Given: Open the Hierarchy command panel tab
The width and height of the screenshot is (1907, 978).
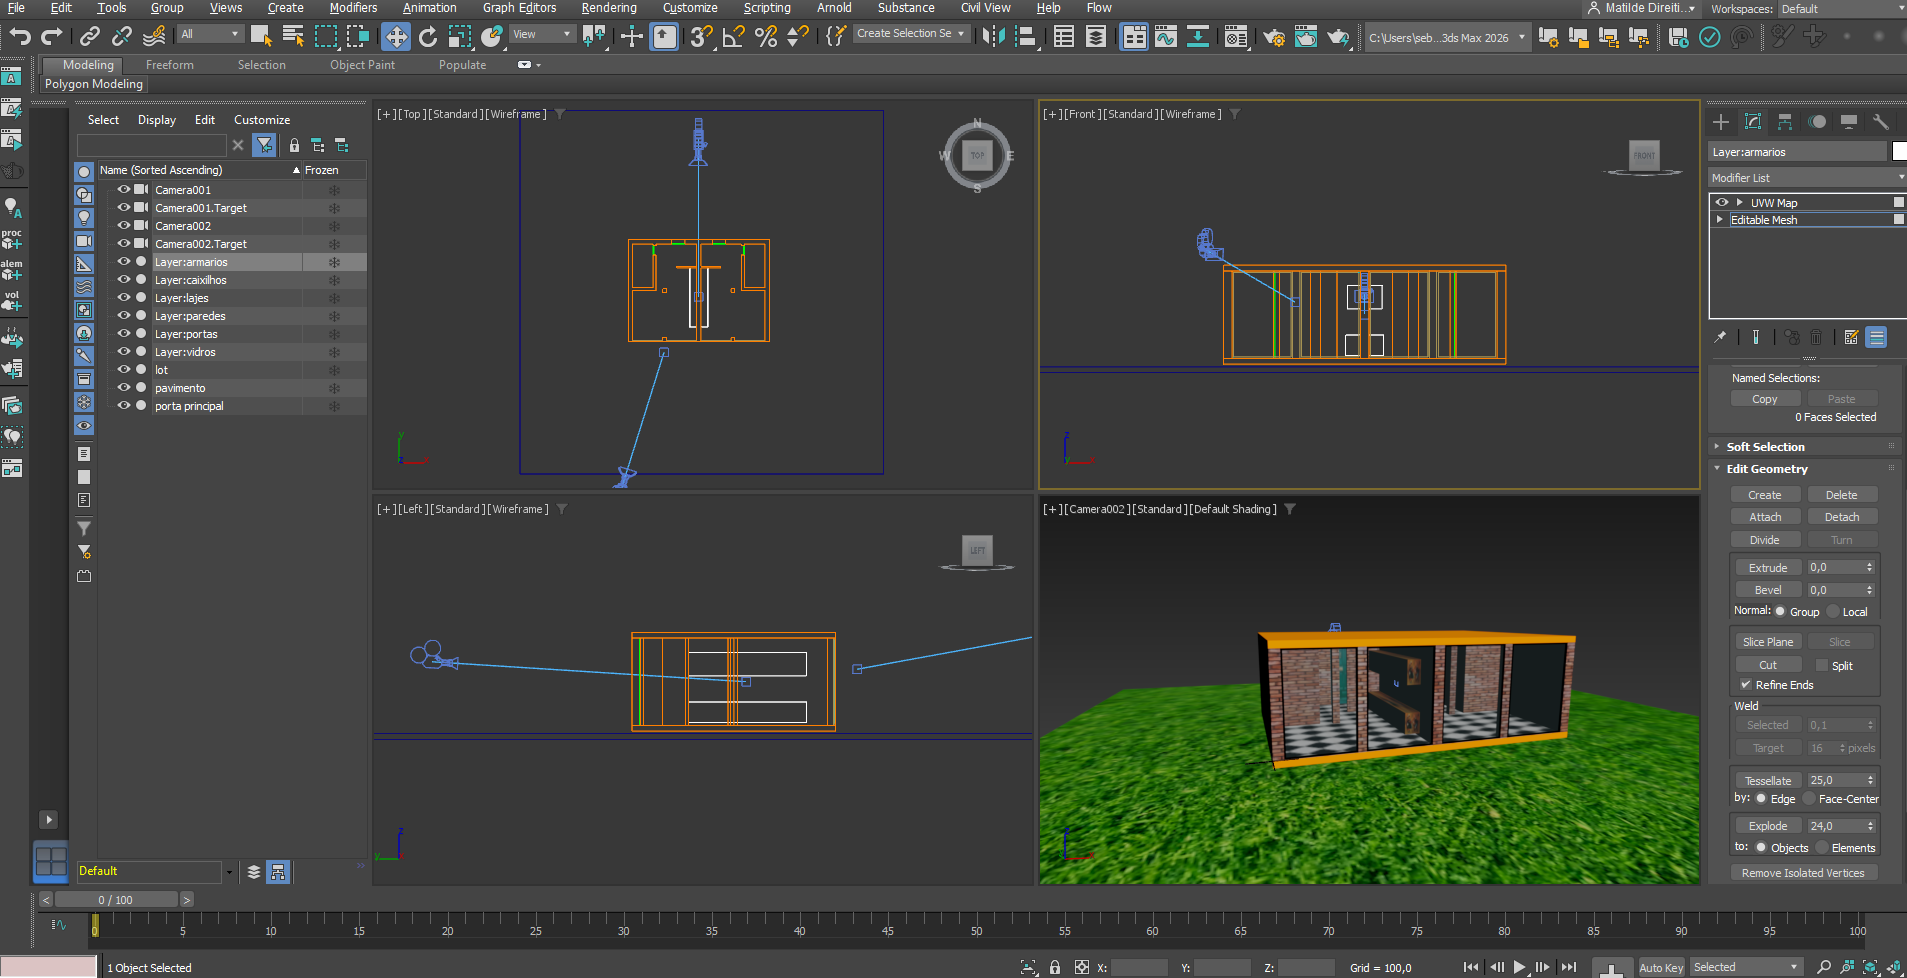Looking at the screenshot, I should 1785,122.
